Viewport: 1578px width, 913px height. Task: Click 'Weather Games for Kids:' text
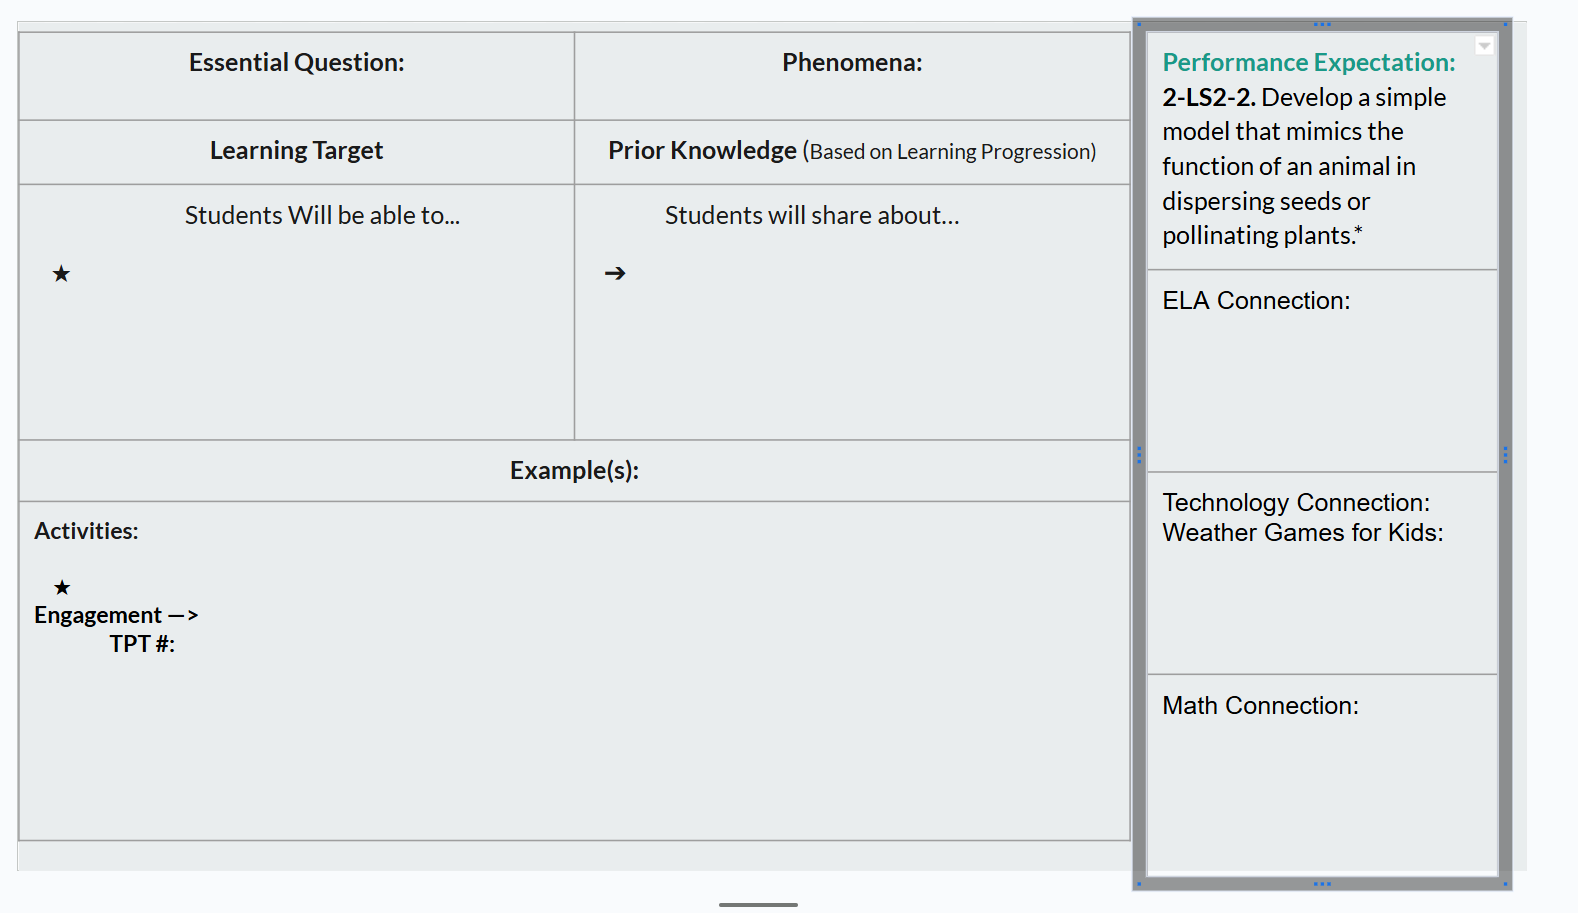click(x=1303, y=533)
